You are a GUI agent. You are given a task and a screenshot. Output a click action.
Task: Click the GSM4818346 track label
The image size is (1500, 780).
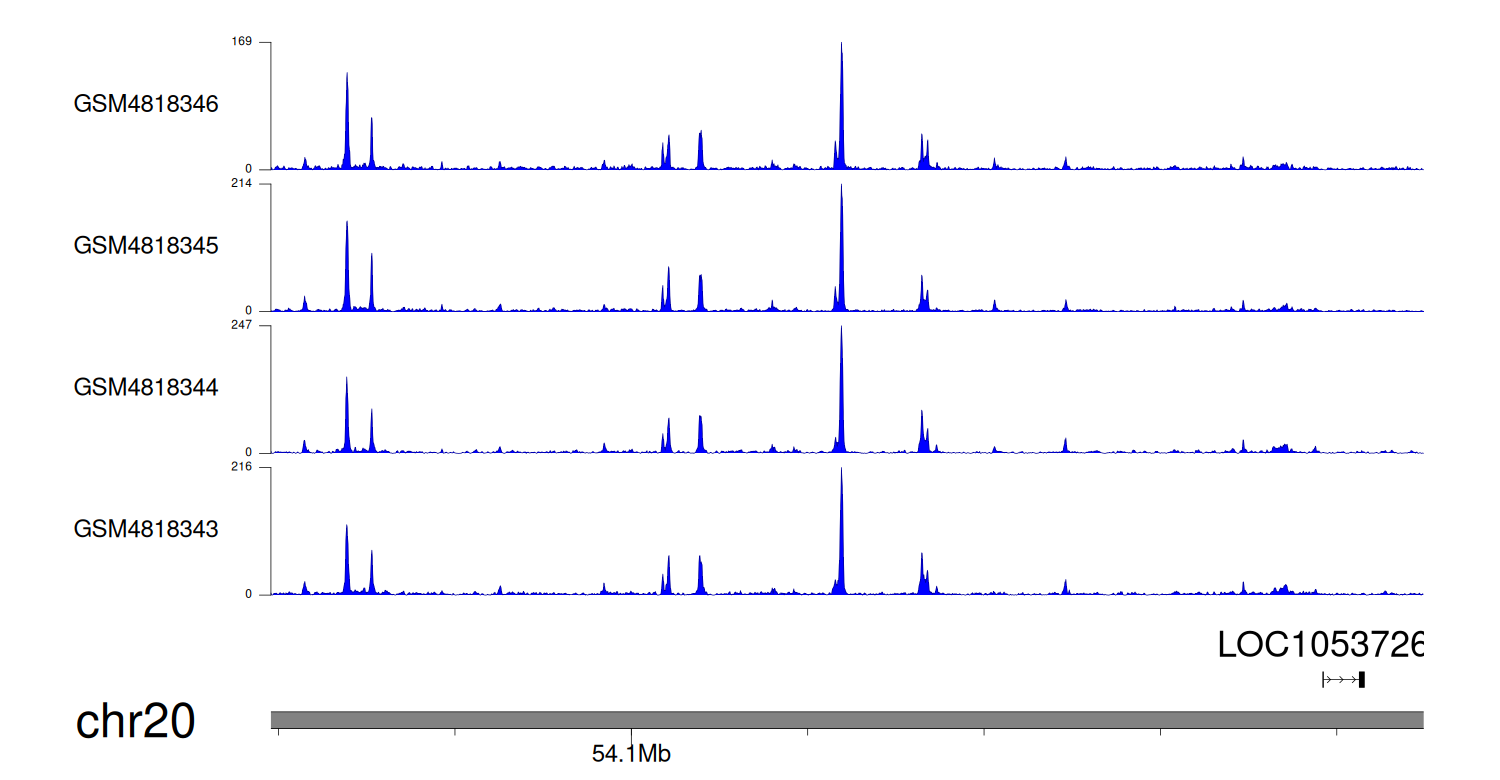(x=146, y=104)
